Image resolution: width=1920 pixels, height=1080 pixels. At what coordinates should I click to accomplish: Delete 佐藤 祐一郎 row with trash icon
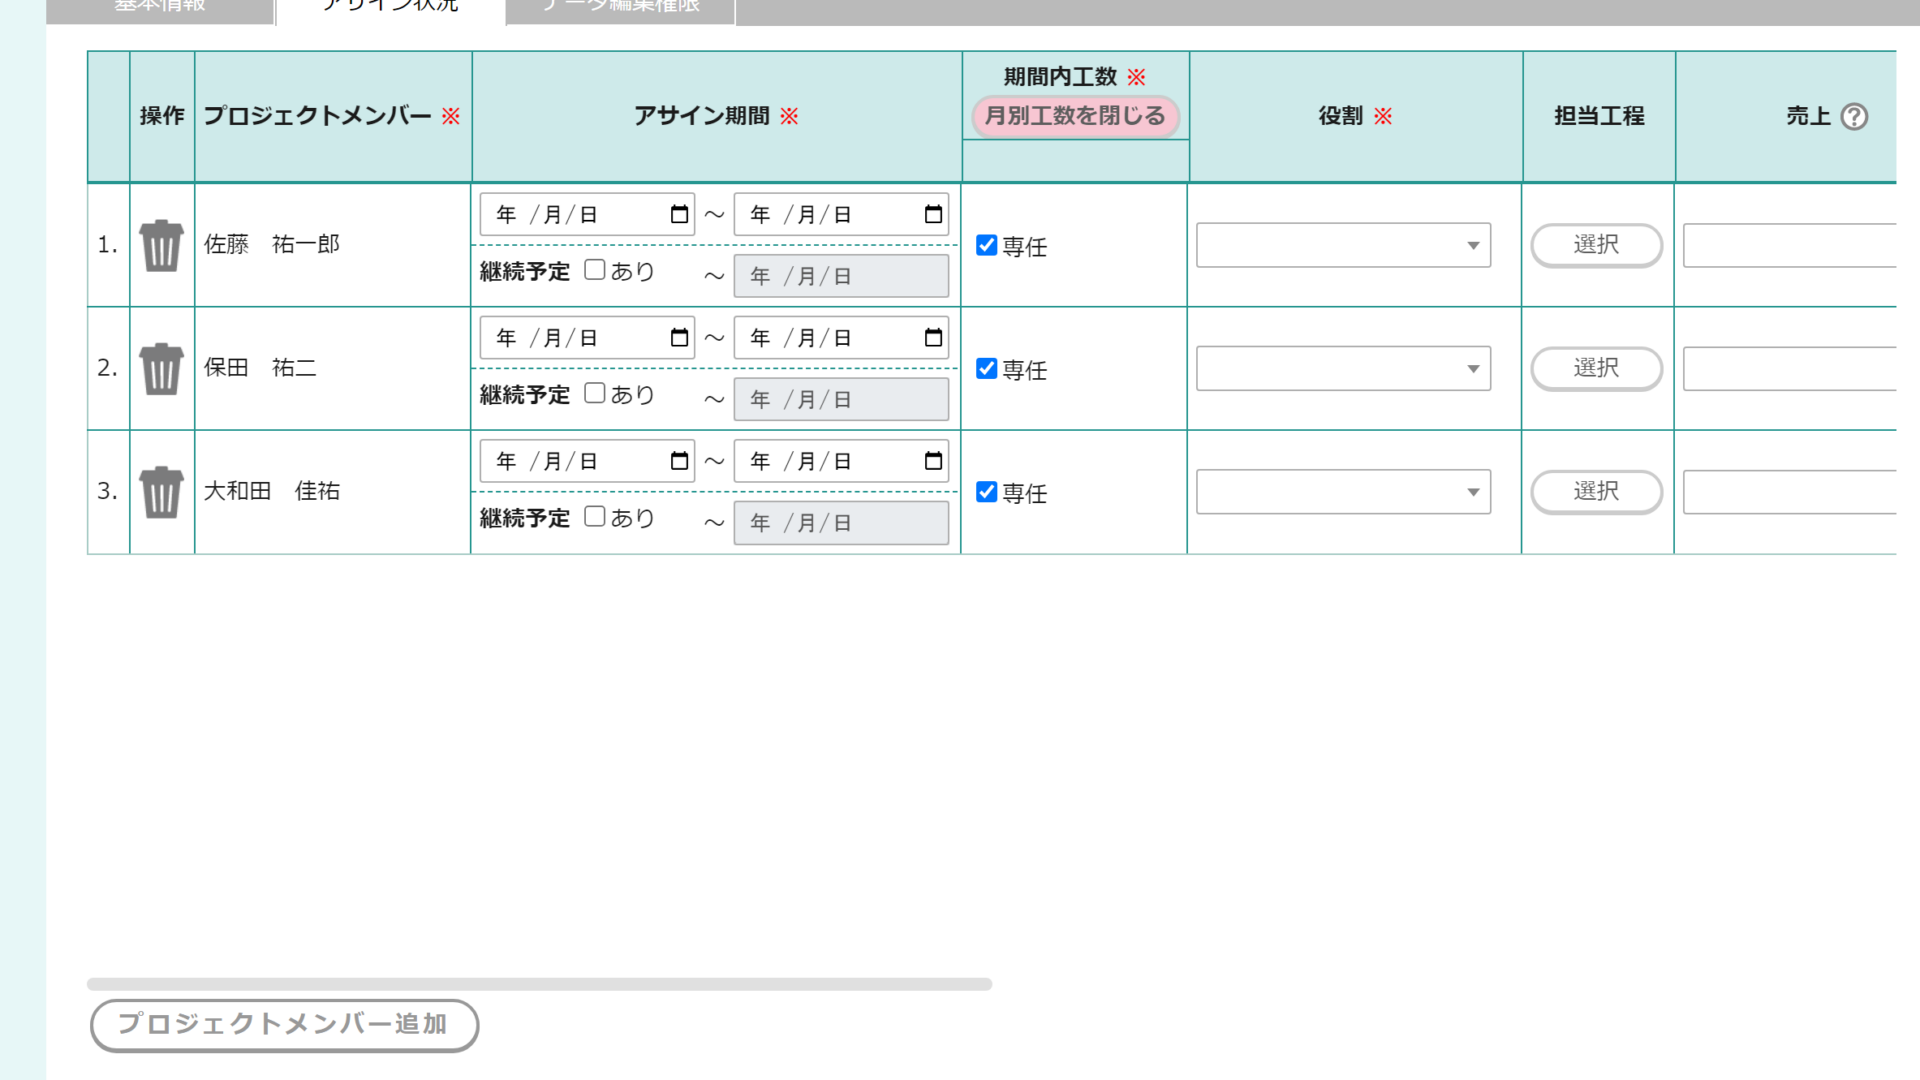161,246
